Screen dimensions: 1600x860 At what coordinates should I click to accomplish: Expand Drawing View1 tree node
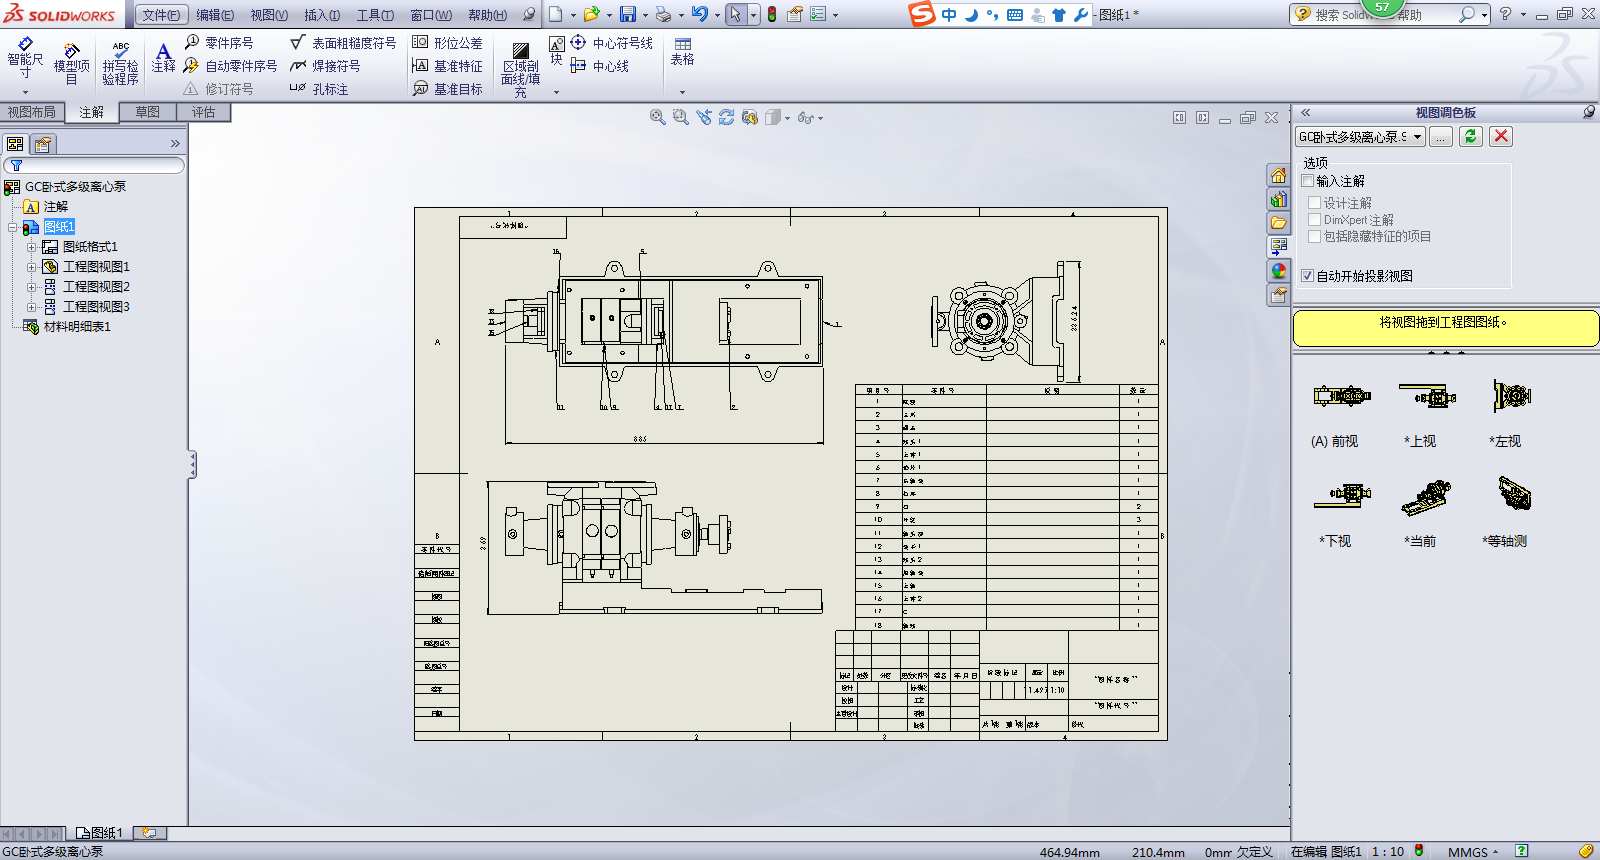point(31,267)
